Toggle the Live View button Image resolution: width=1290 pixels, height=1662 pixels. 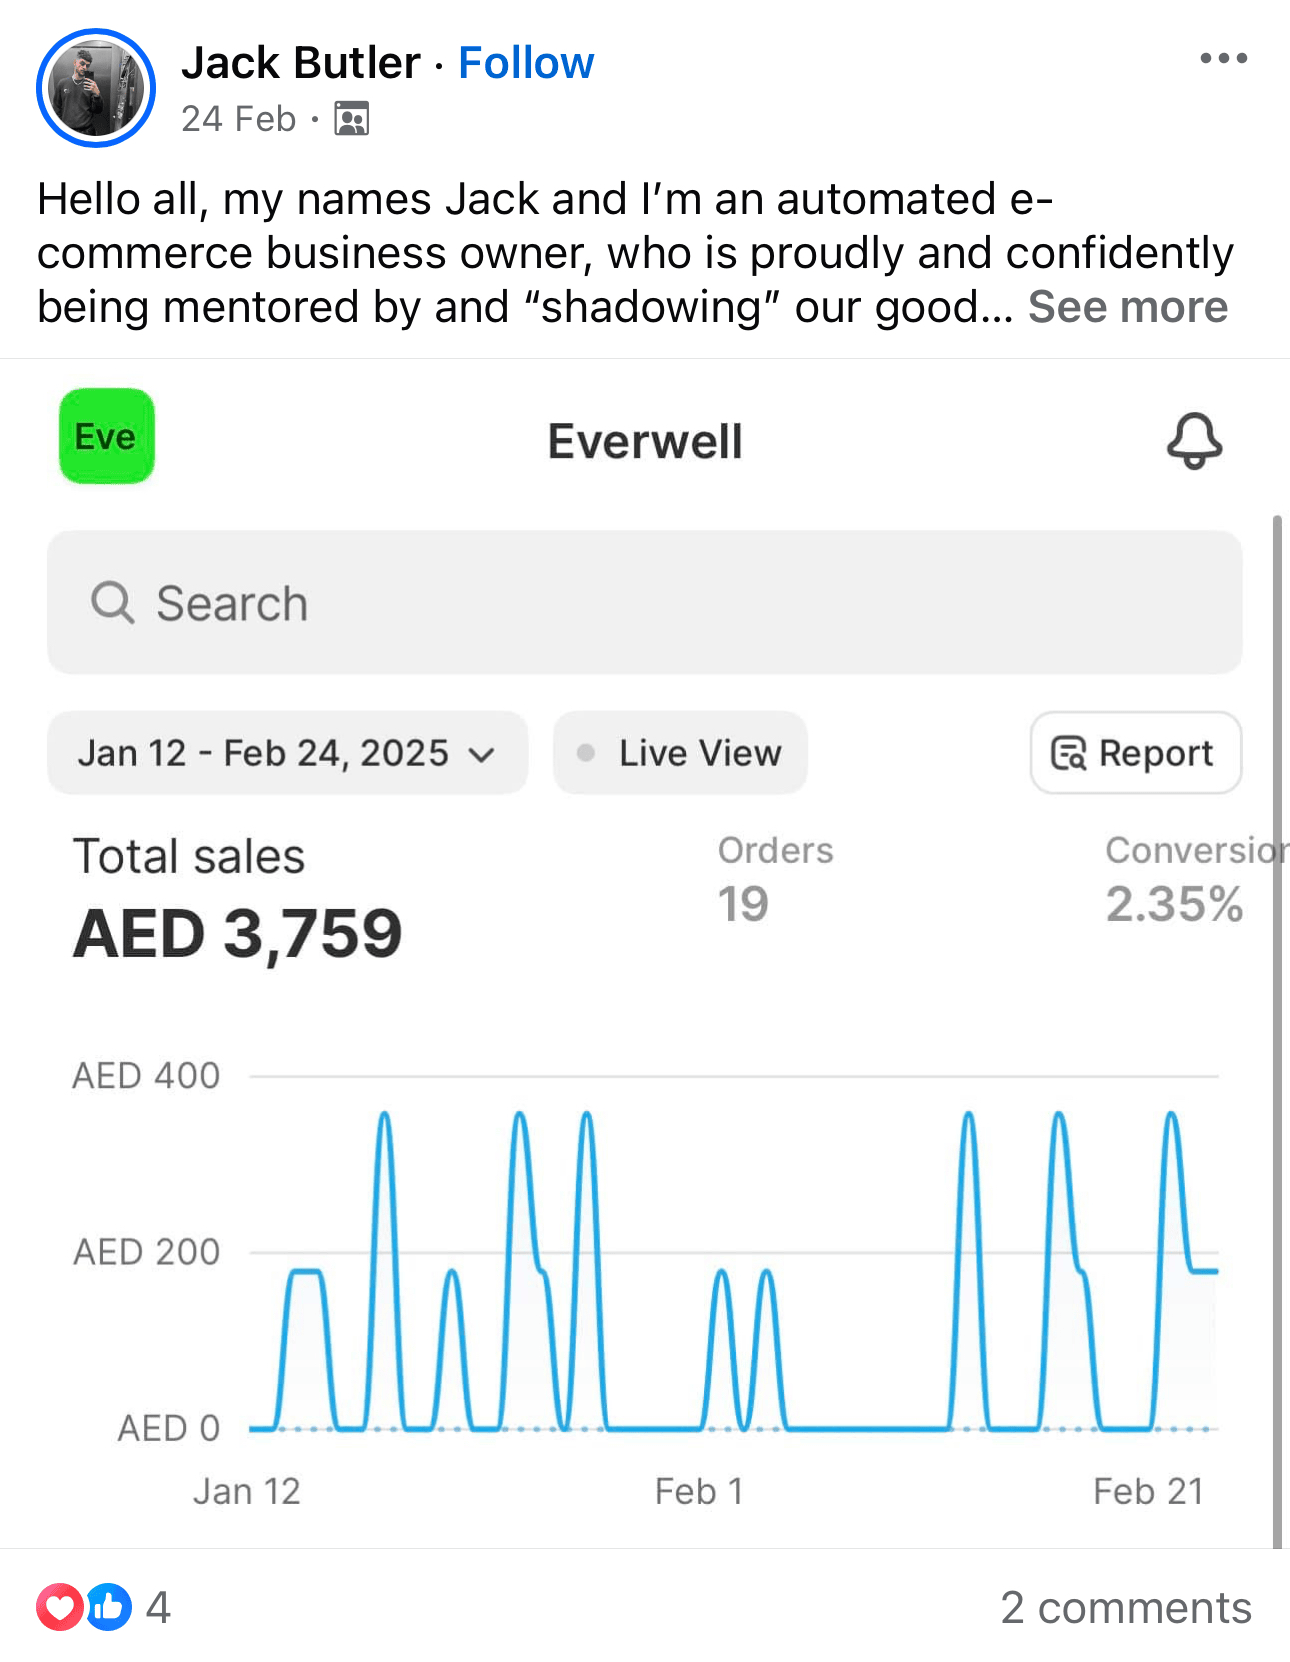click(x=680, y=753)
